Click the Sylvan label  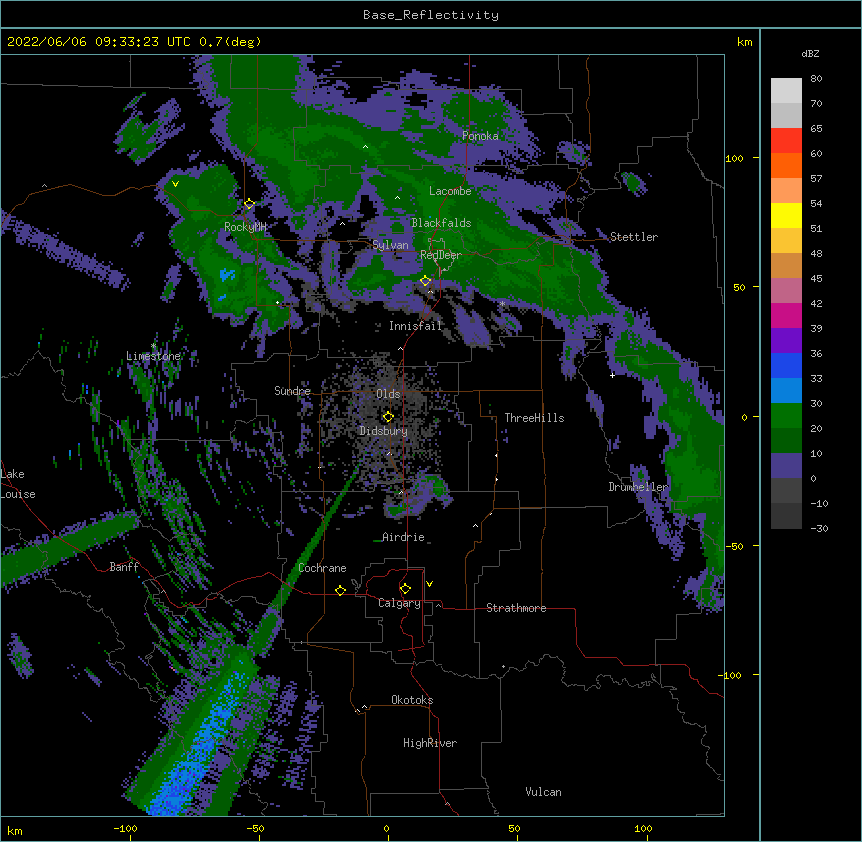coord(390,245)
